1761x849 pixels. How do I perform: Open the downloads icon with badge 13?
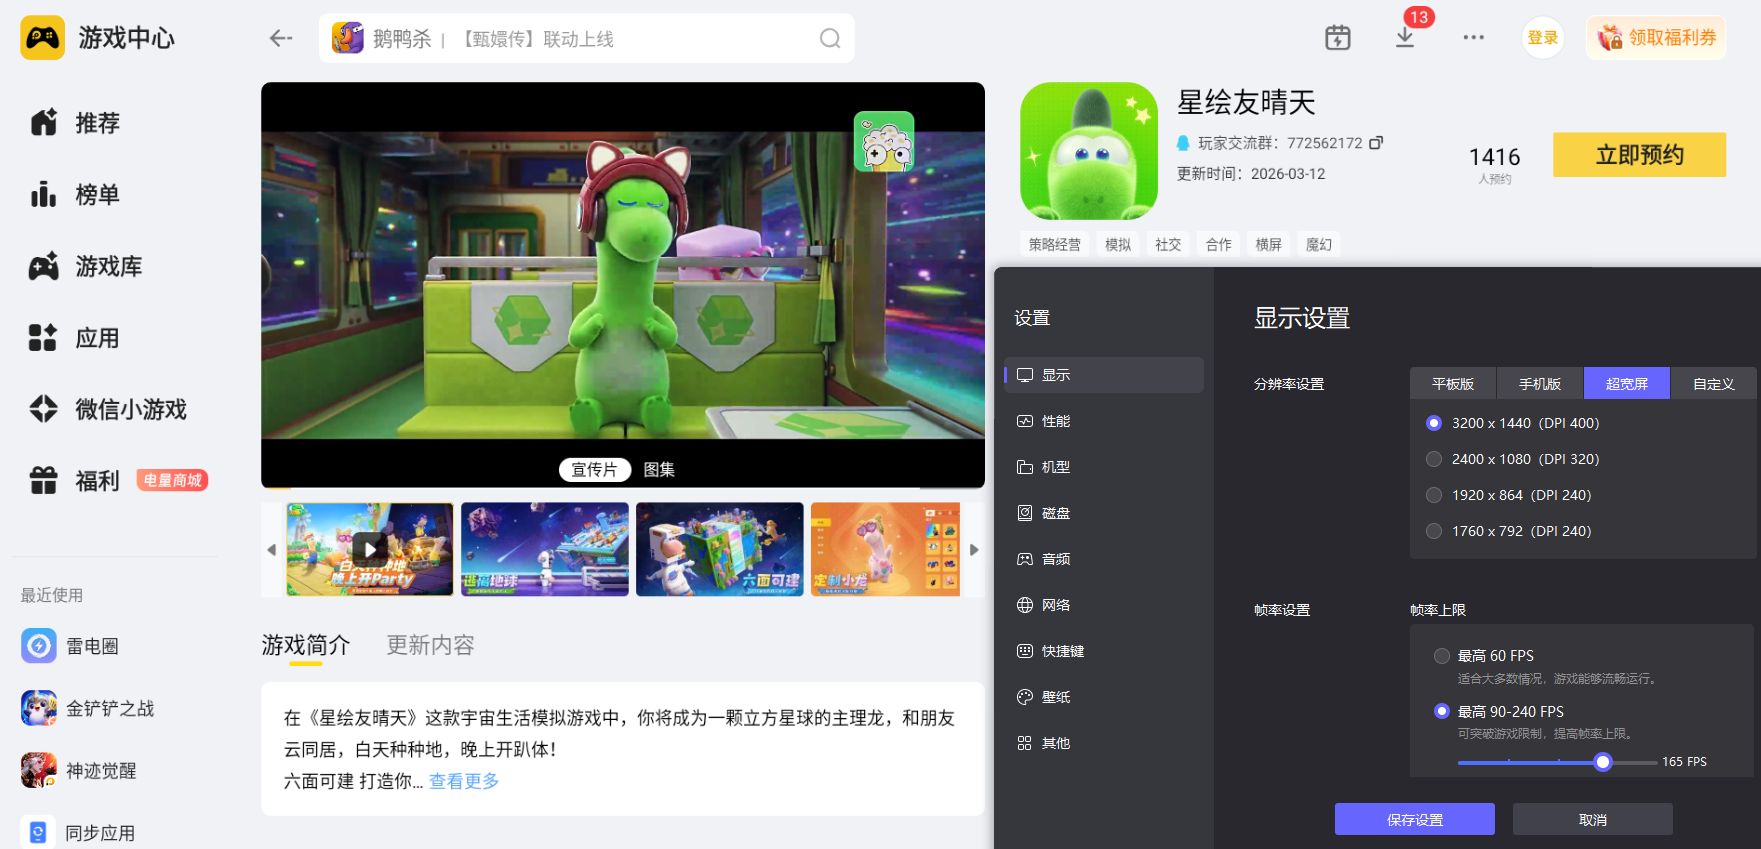(1405, 38)
